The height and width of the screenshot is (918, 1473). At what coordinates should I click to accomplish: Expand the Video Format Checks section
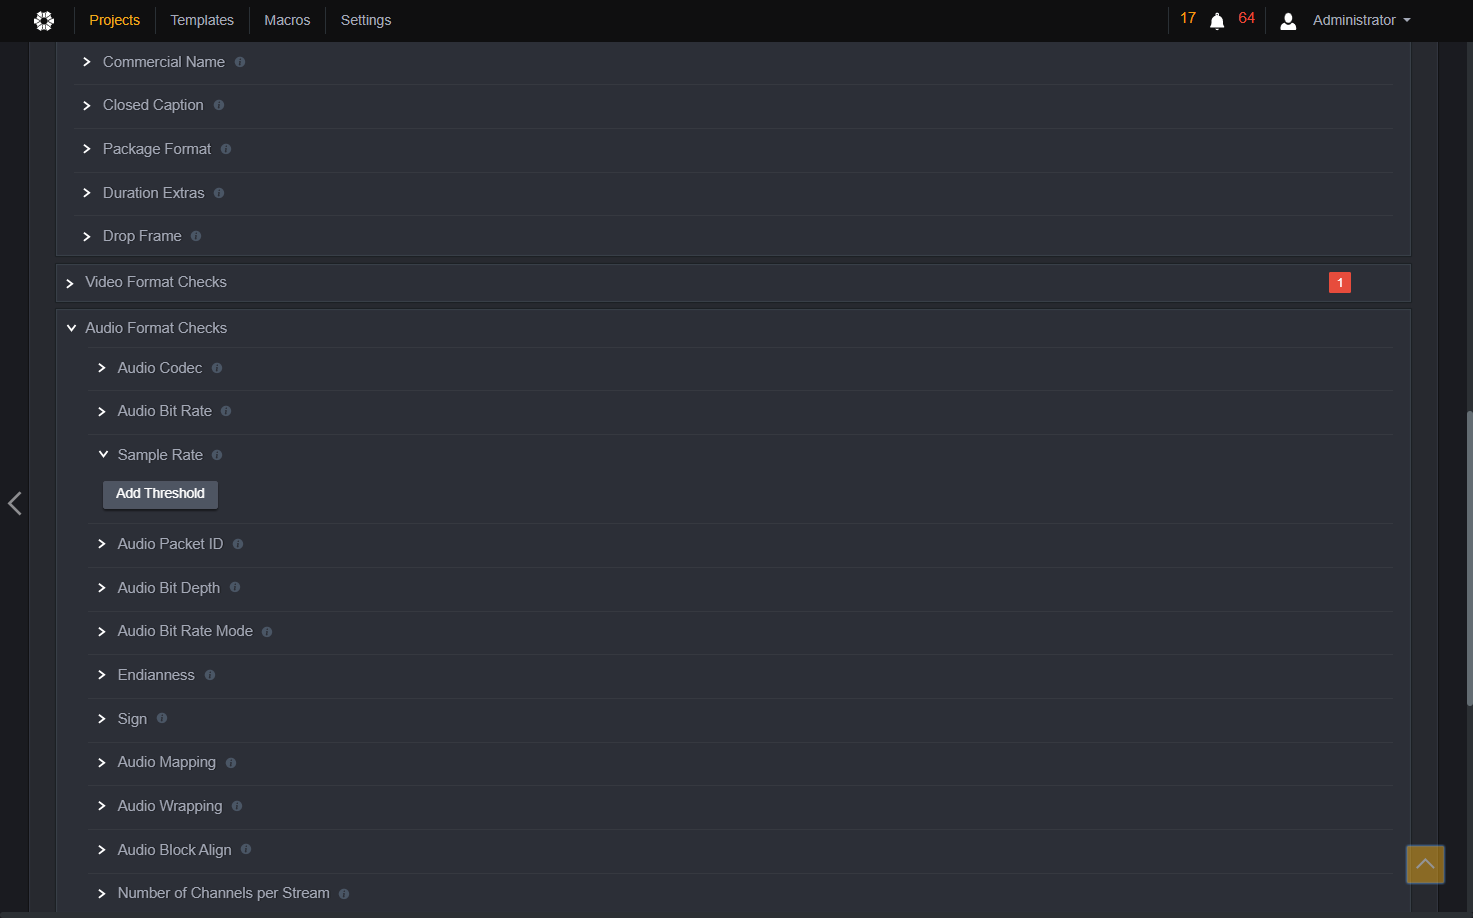[x=70, y=283]
